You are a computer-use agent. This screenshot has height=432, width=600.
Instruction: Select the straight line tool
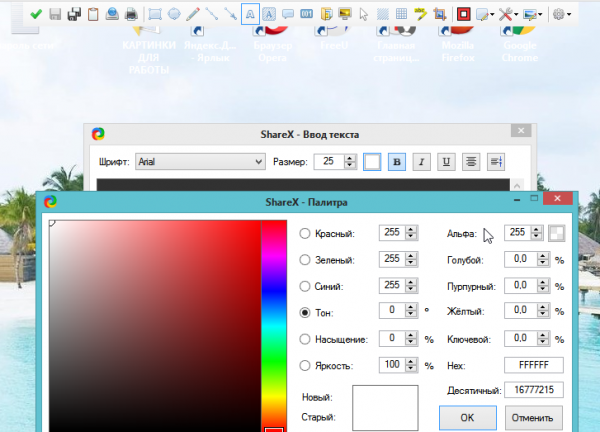pyautogui.click(x=212, y=15)
